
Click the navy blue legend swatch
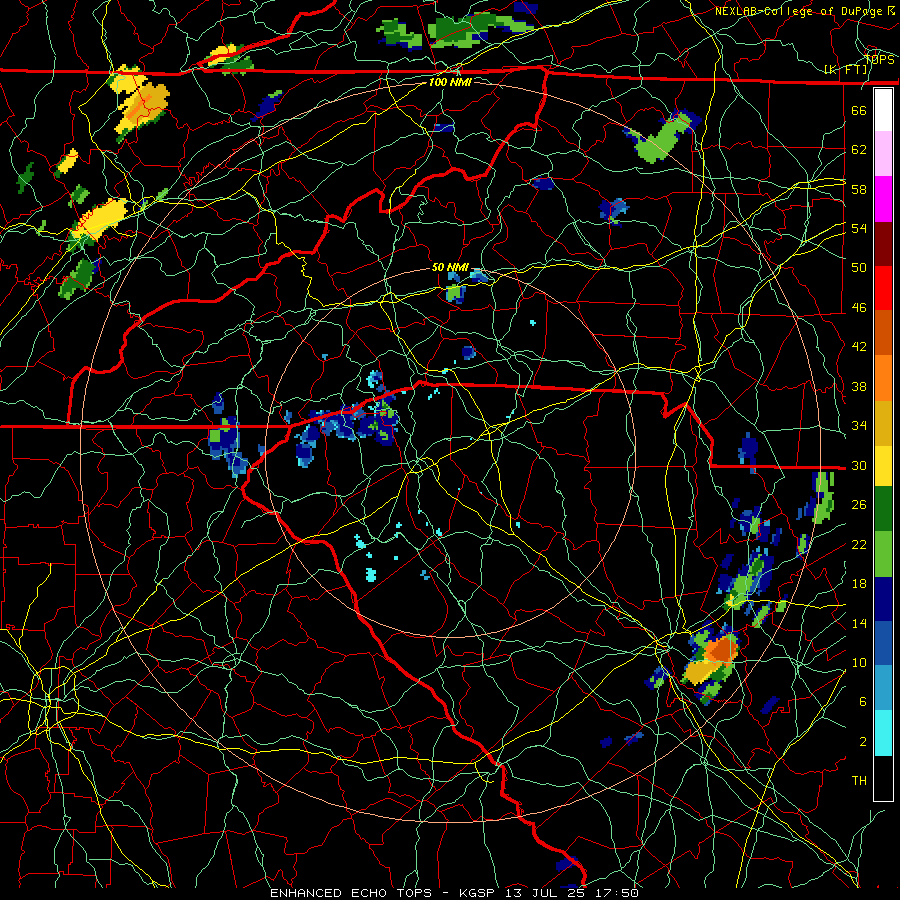click(x=883, y=599)
